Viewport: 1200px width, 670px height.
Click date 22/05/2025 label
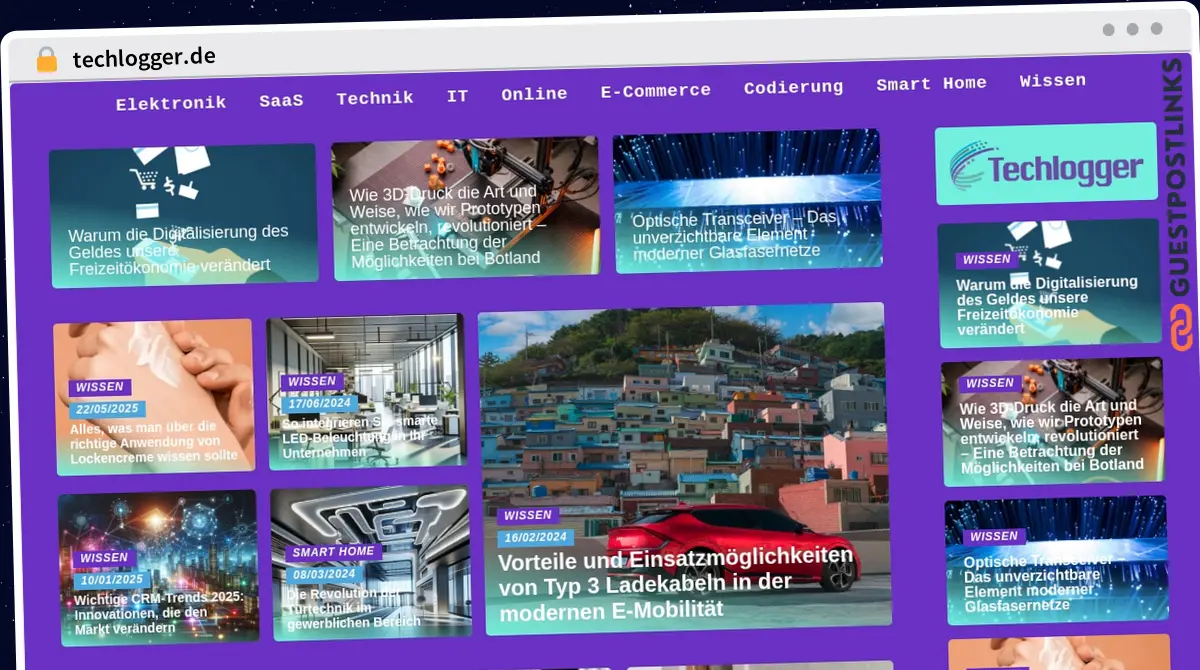pos(107,409)
